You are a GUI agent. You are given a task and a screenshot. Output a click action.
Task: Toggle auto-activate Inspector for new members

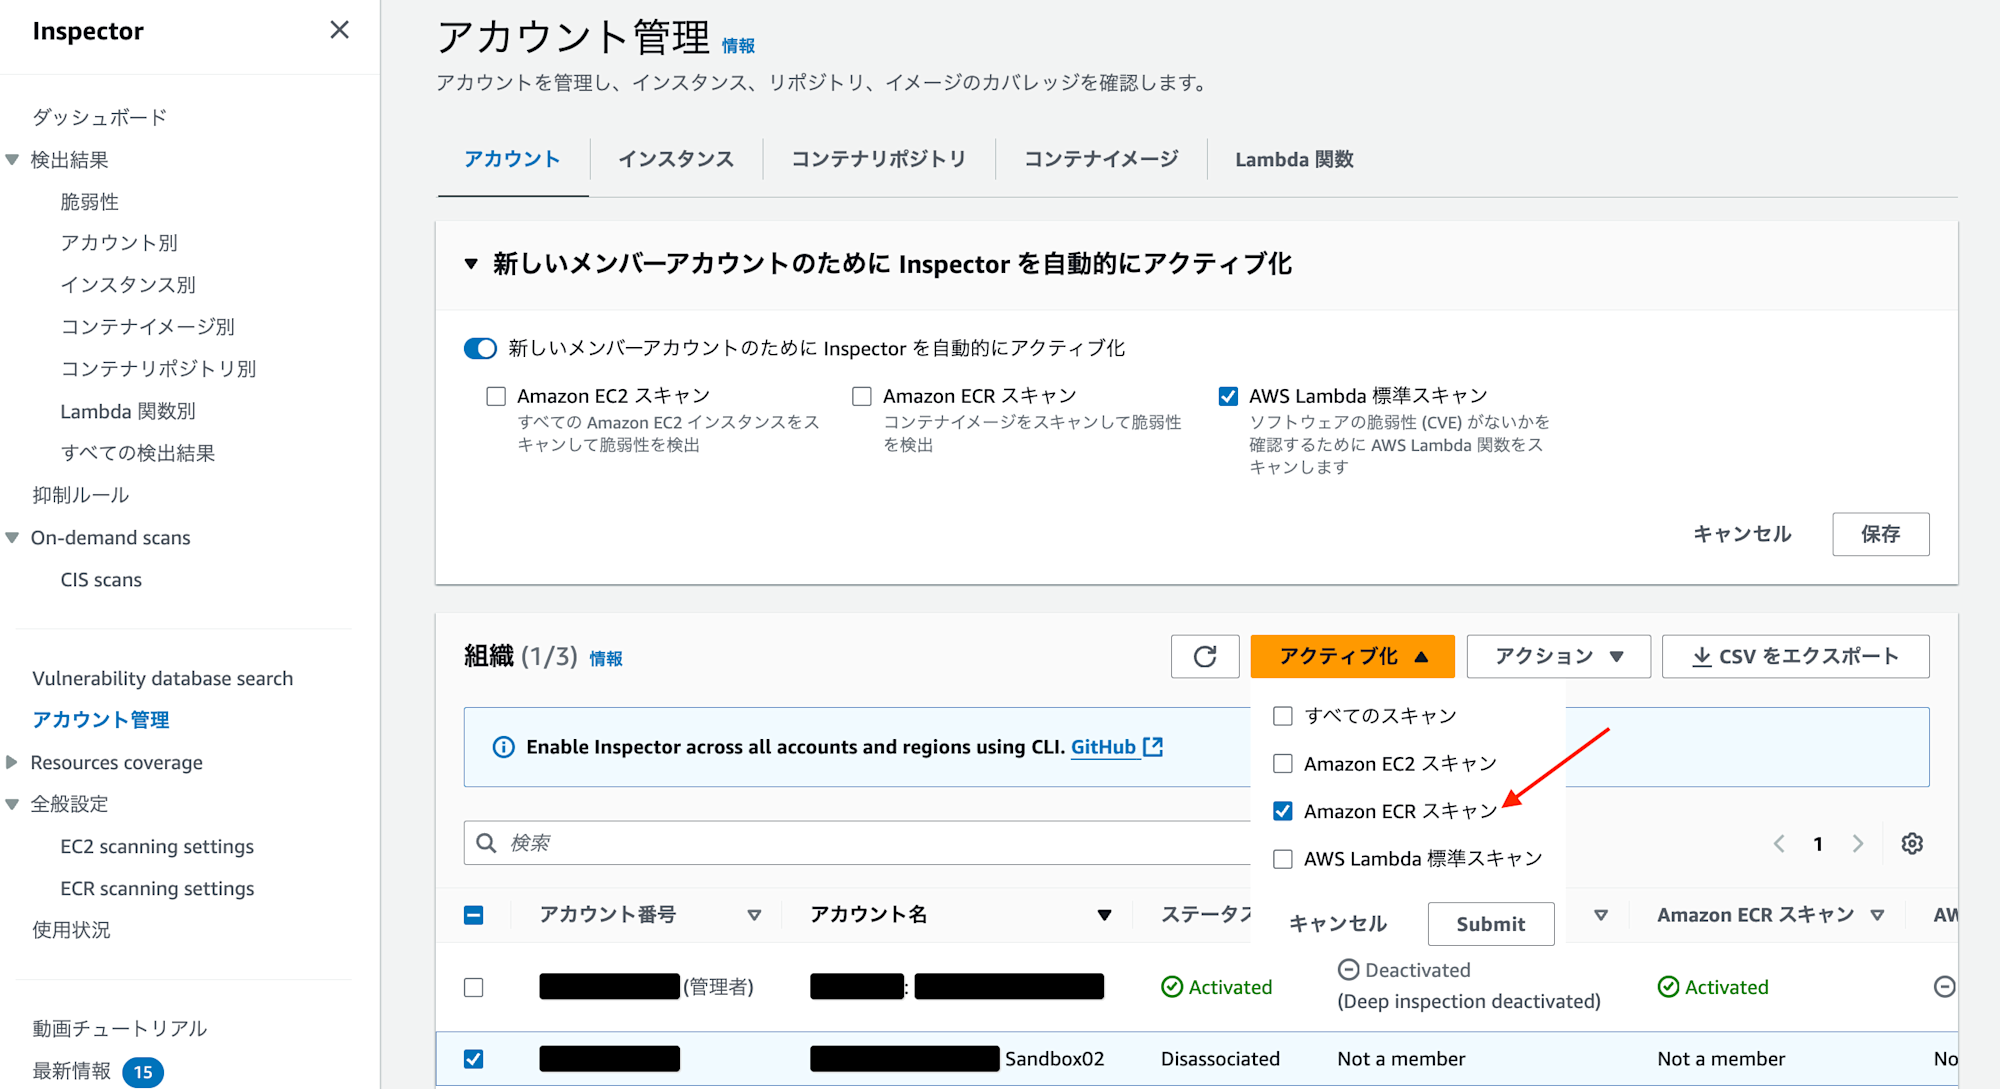(480, 348)
